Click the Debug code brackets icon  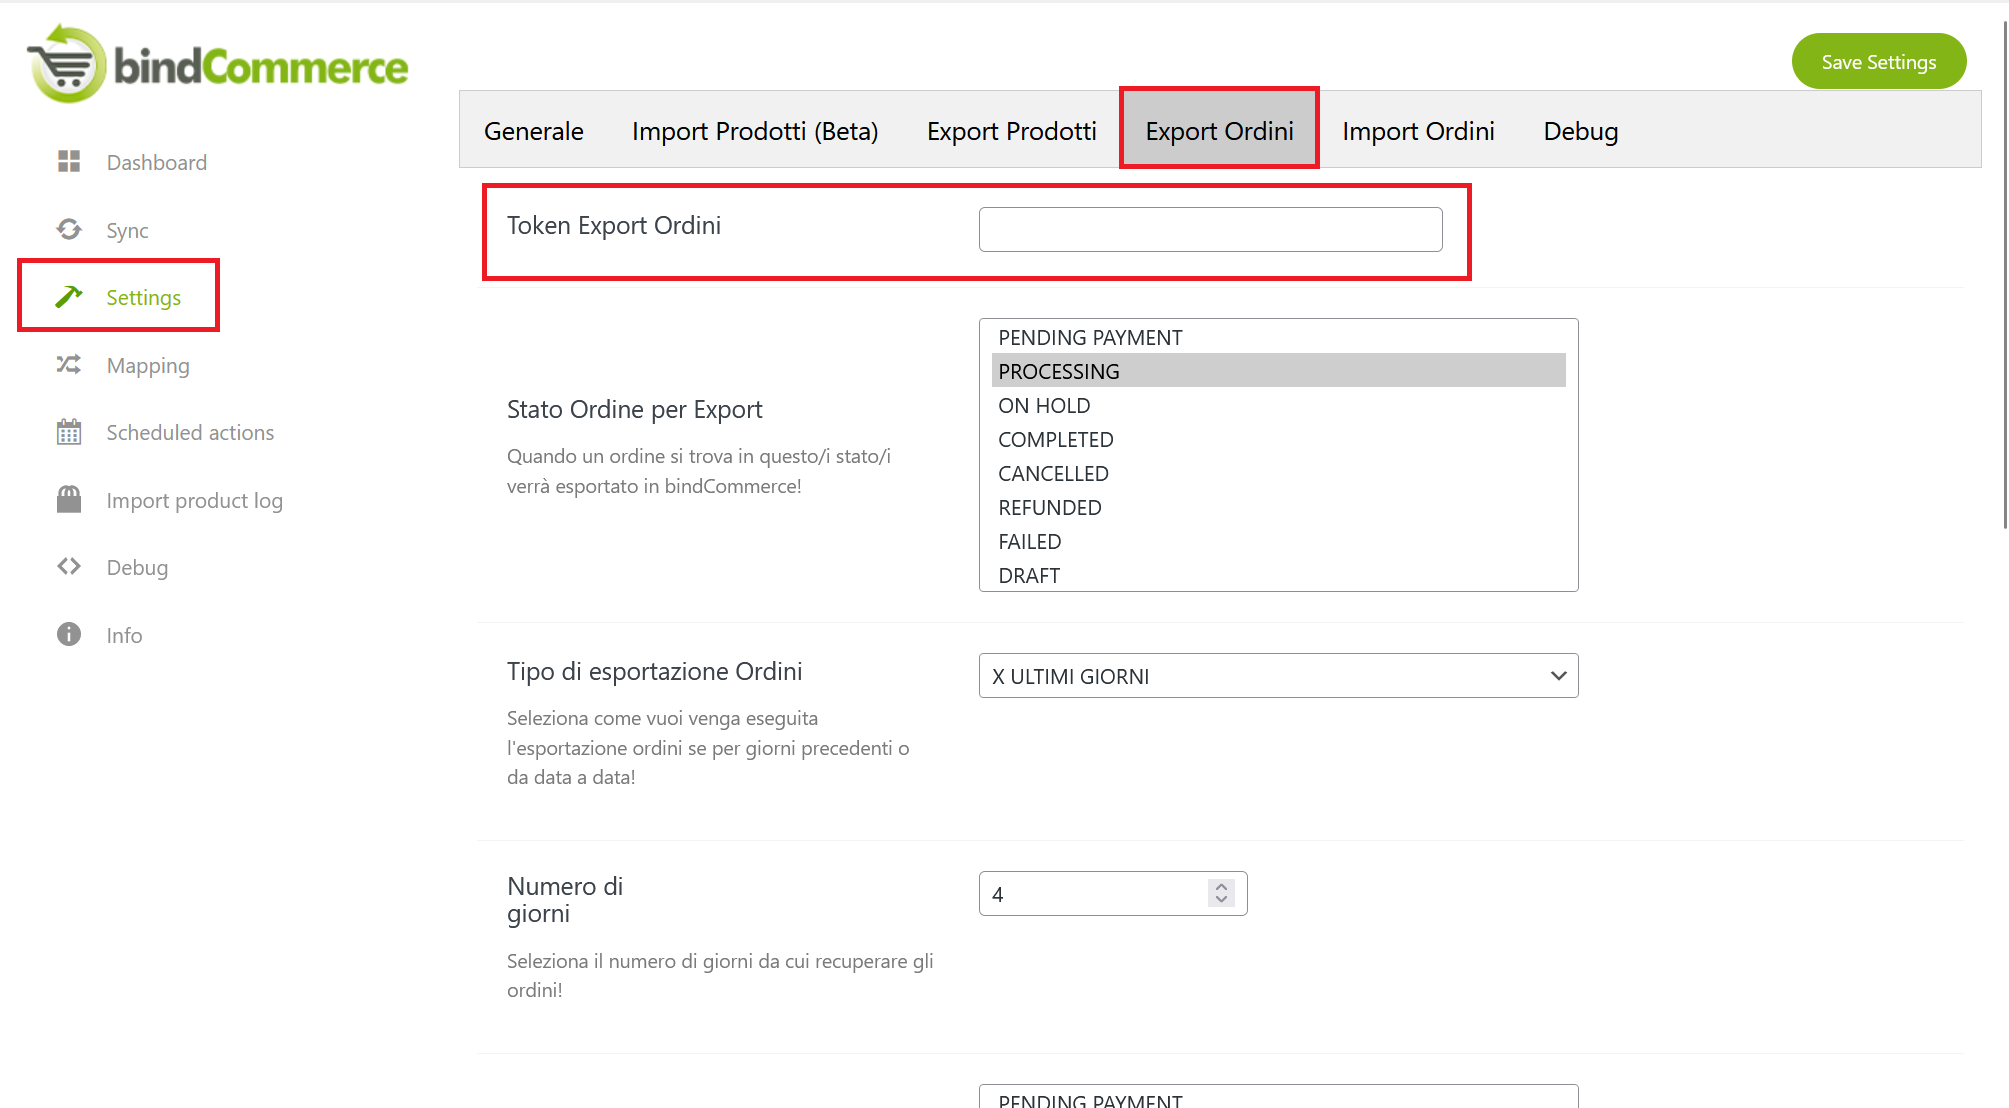click(69, 567)
